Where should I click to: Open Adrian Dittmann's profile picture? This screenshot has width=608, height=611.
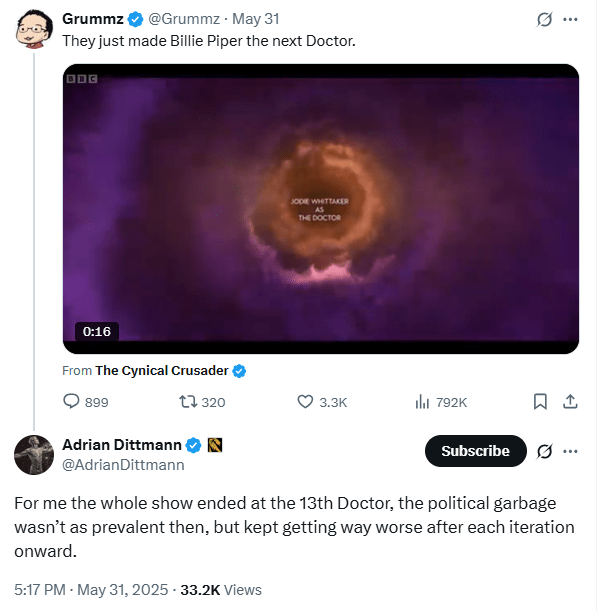tap(33, 455)
